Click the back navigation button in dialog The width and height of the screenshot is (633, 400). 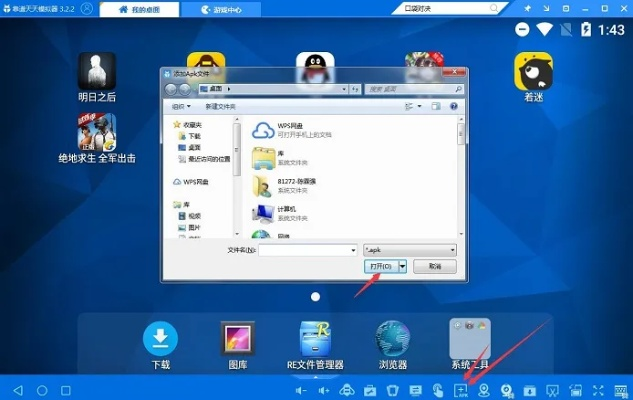[171, 89]
